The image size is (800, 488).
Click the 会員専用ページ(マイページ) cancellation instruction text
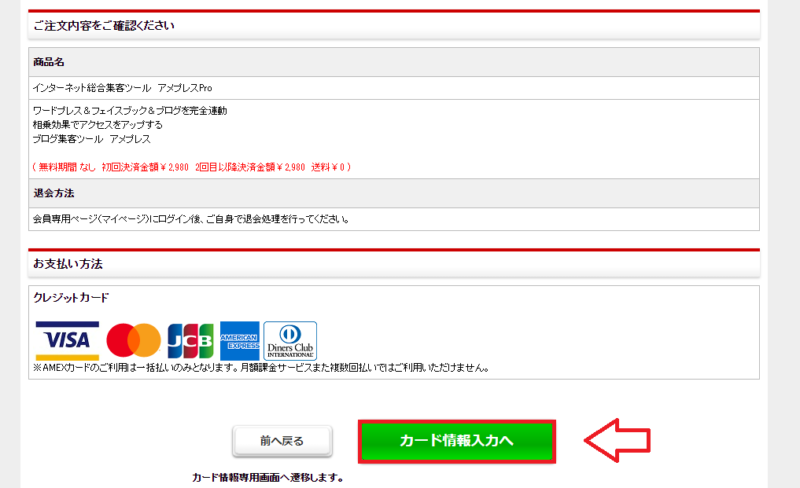point(191,219)
